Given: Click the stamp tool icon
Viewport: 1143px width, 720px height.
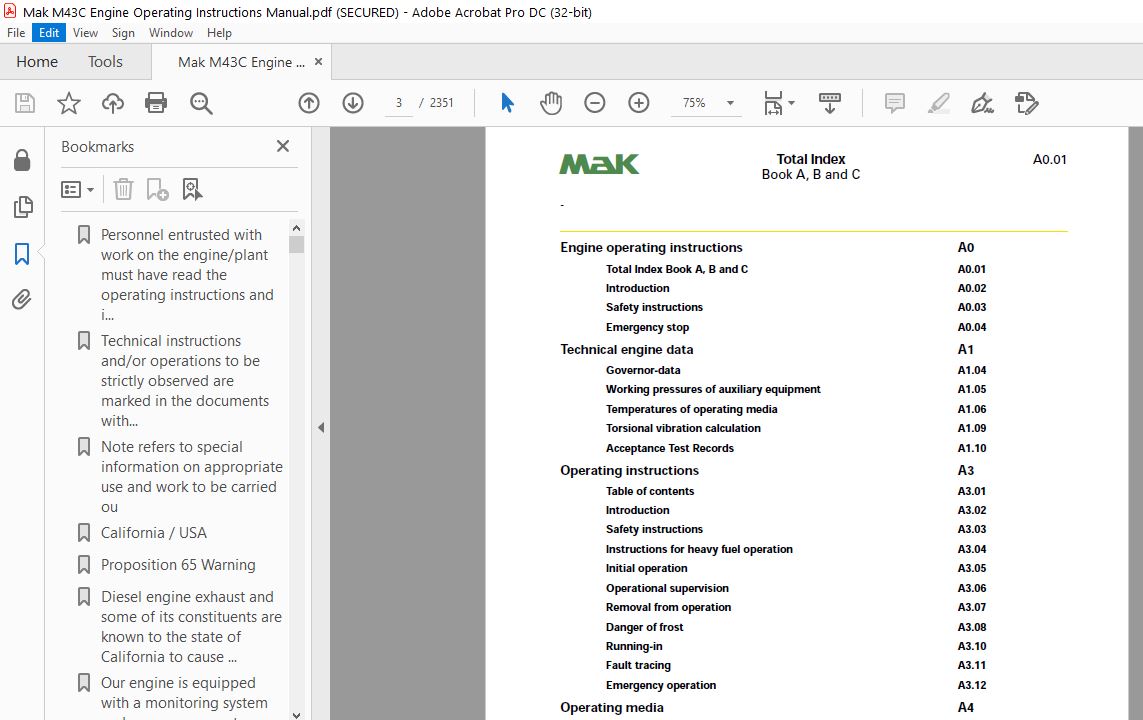Looking at the screenshot, I should point(1026,103).
